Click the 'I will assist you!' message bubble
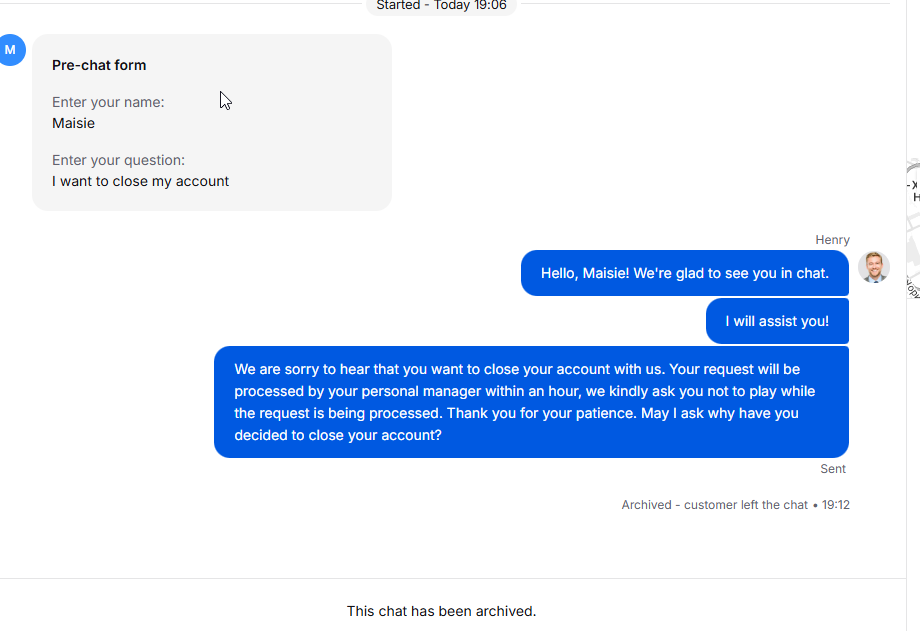Image resolution: width=920 pixels, height=631 pixels. (x=777, y=321)
